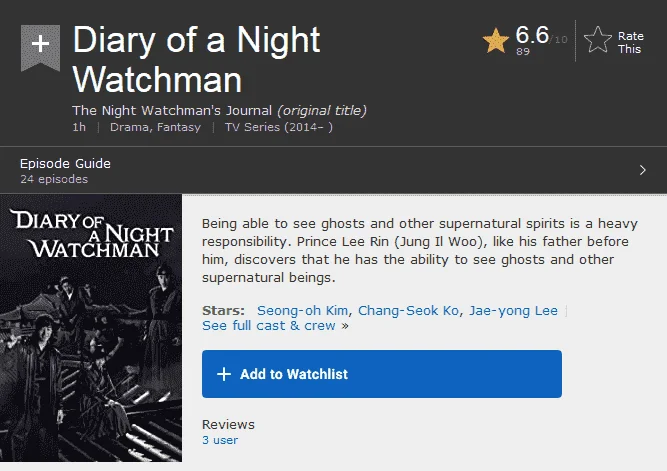Click the Diary of a Night Watchman poster
The image size is (667, 471).
click(91, 328)
